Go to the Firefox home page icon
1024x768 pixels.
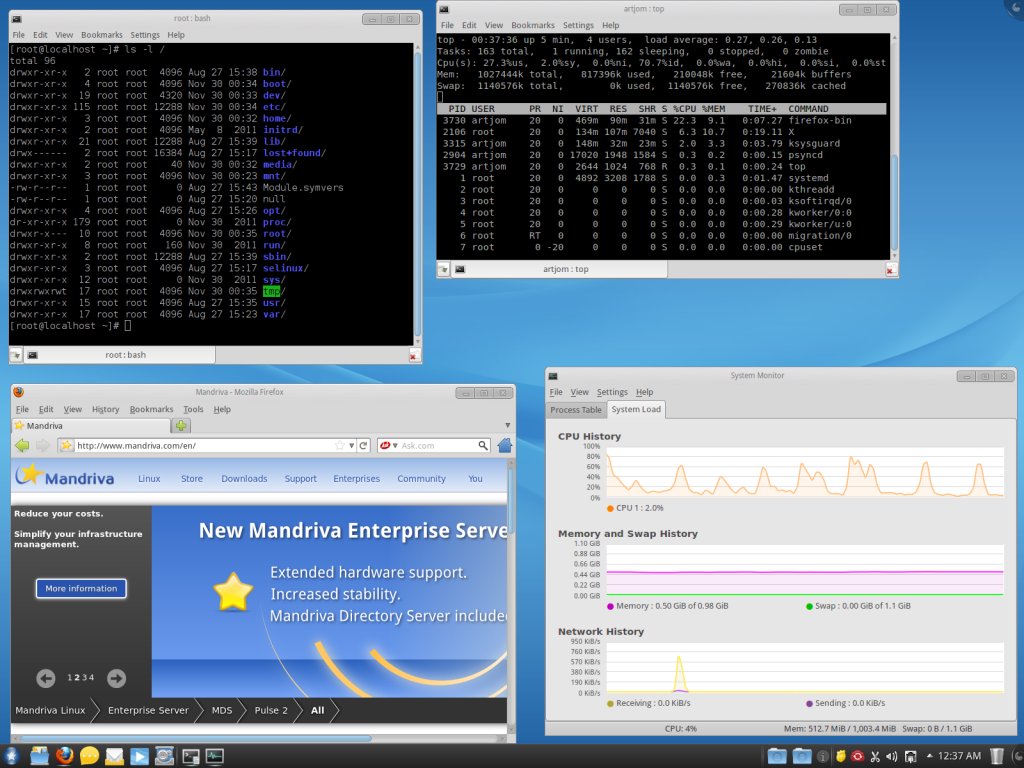click(x=505, y=445)
